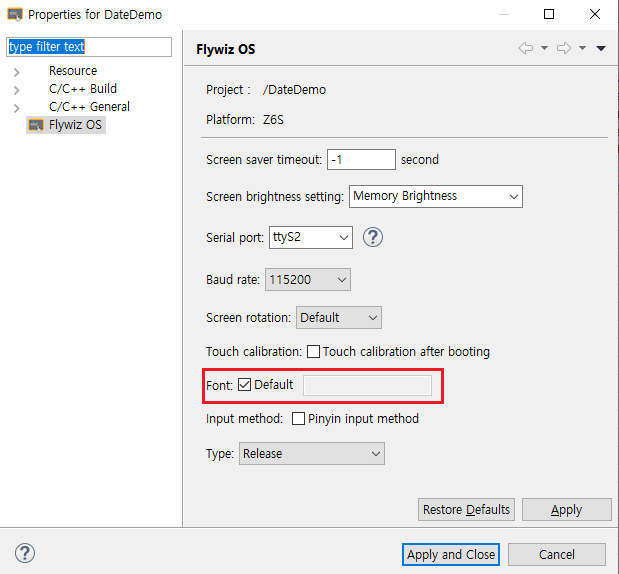
Task: Click the serial port help question icon
Action: pos(373,237)
